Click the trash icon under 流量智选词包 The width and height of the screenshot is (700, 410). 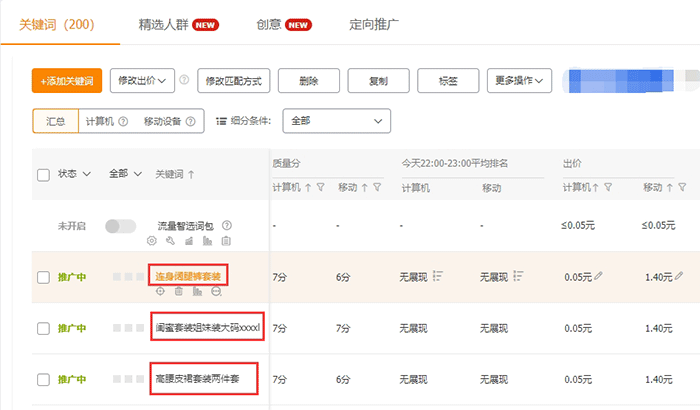point(226,241)
